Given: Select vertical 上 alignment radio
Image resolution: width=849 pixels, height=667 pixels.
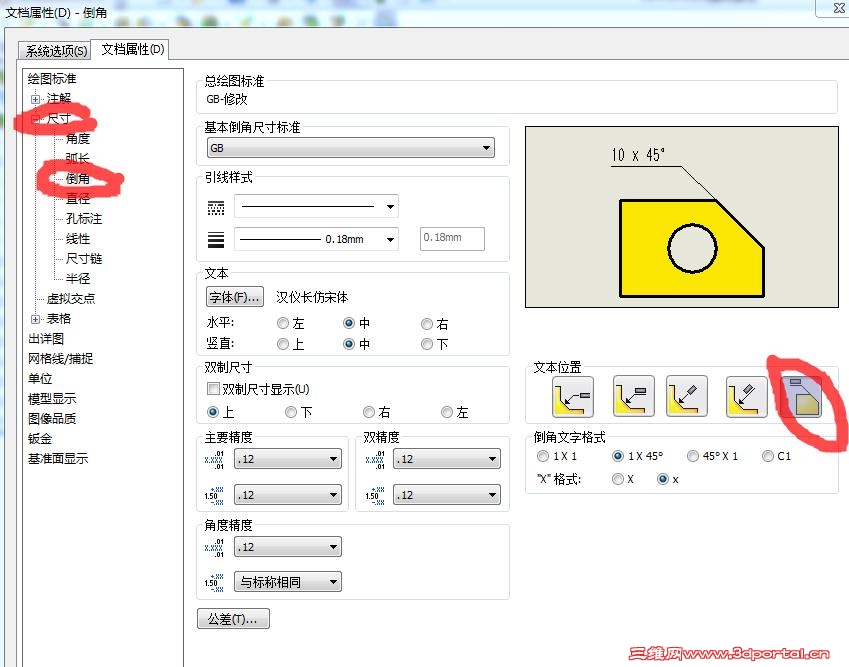Looking at the screenshot, I should [283, 344].
